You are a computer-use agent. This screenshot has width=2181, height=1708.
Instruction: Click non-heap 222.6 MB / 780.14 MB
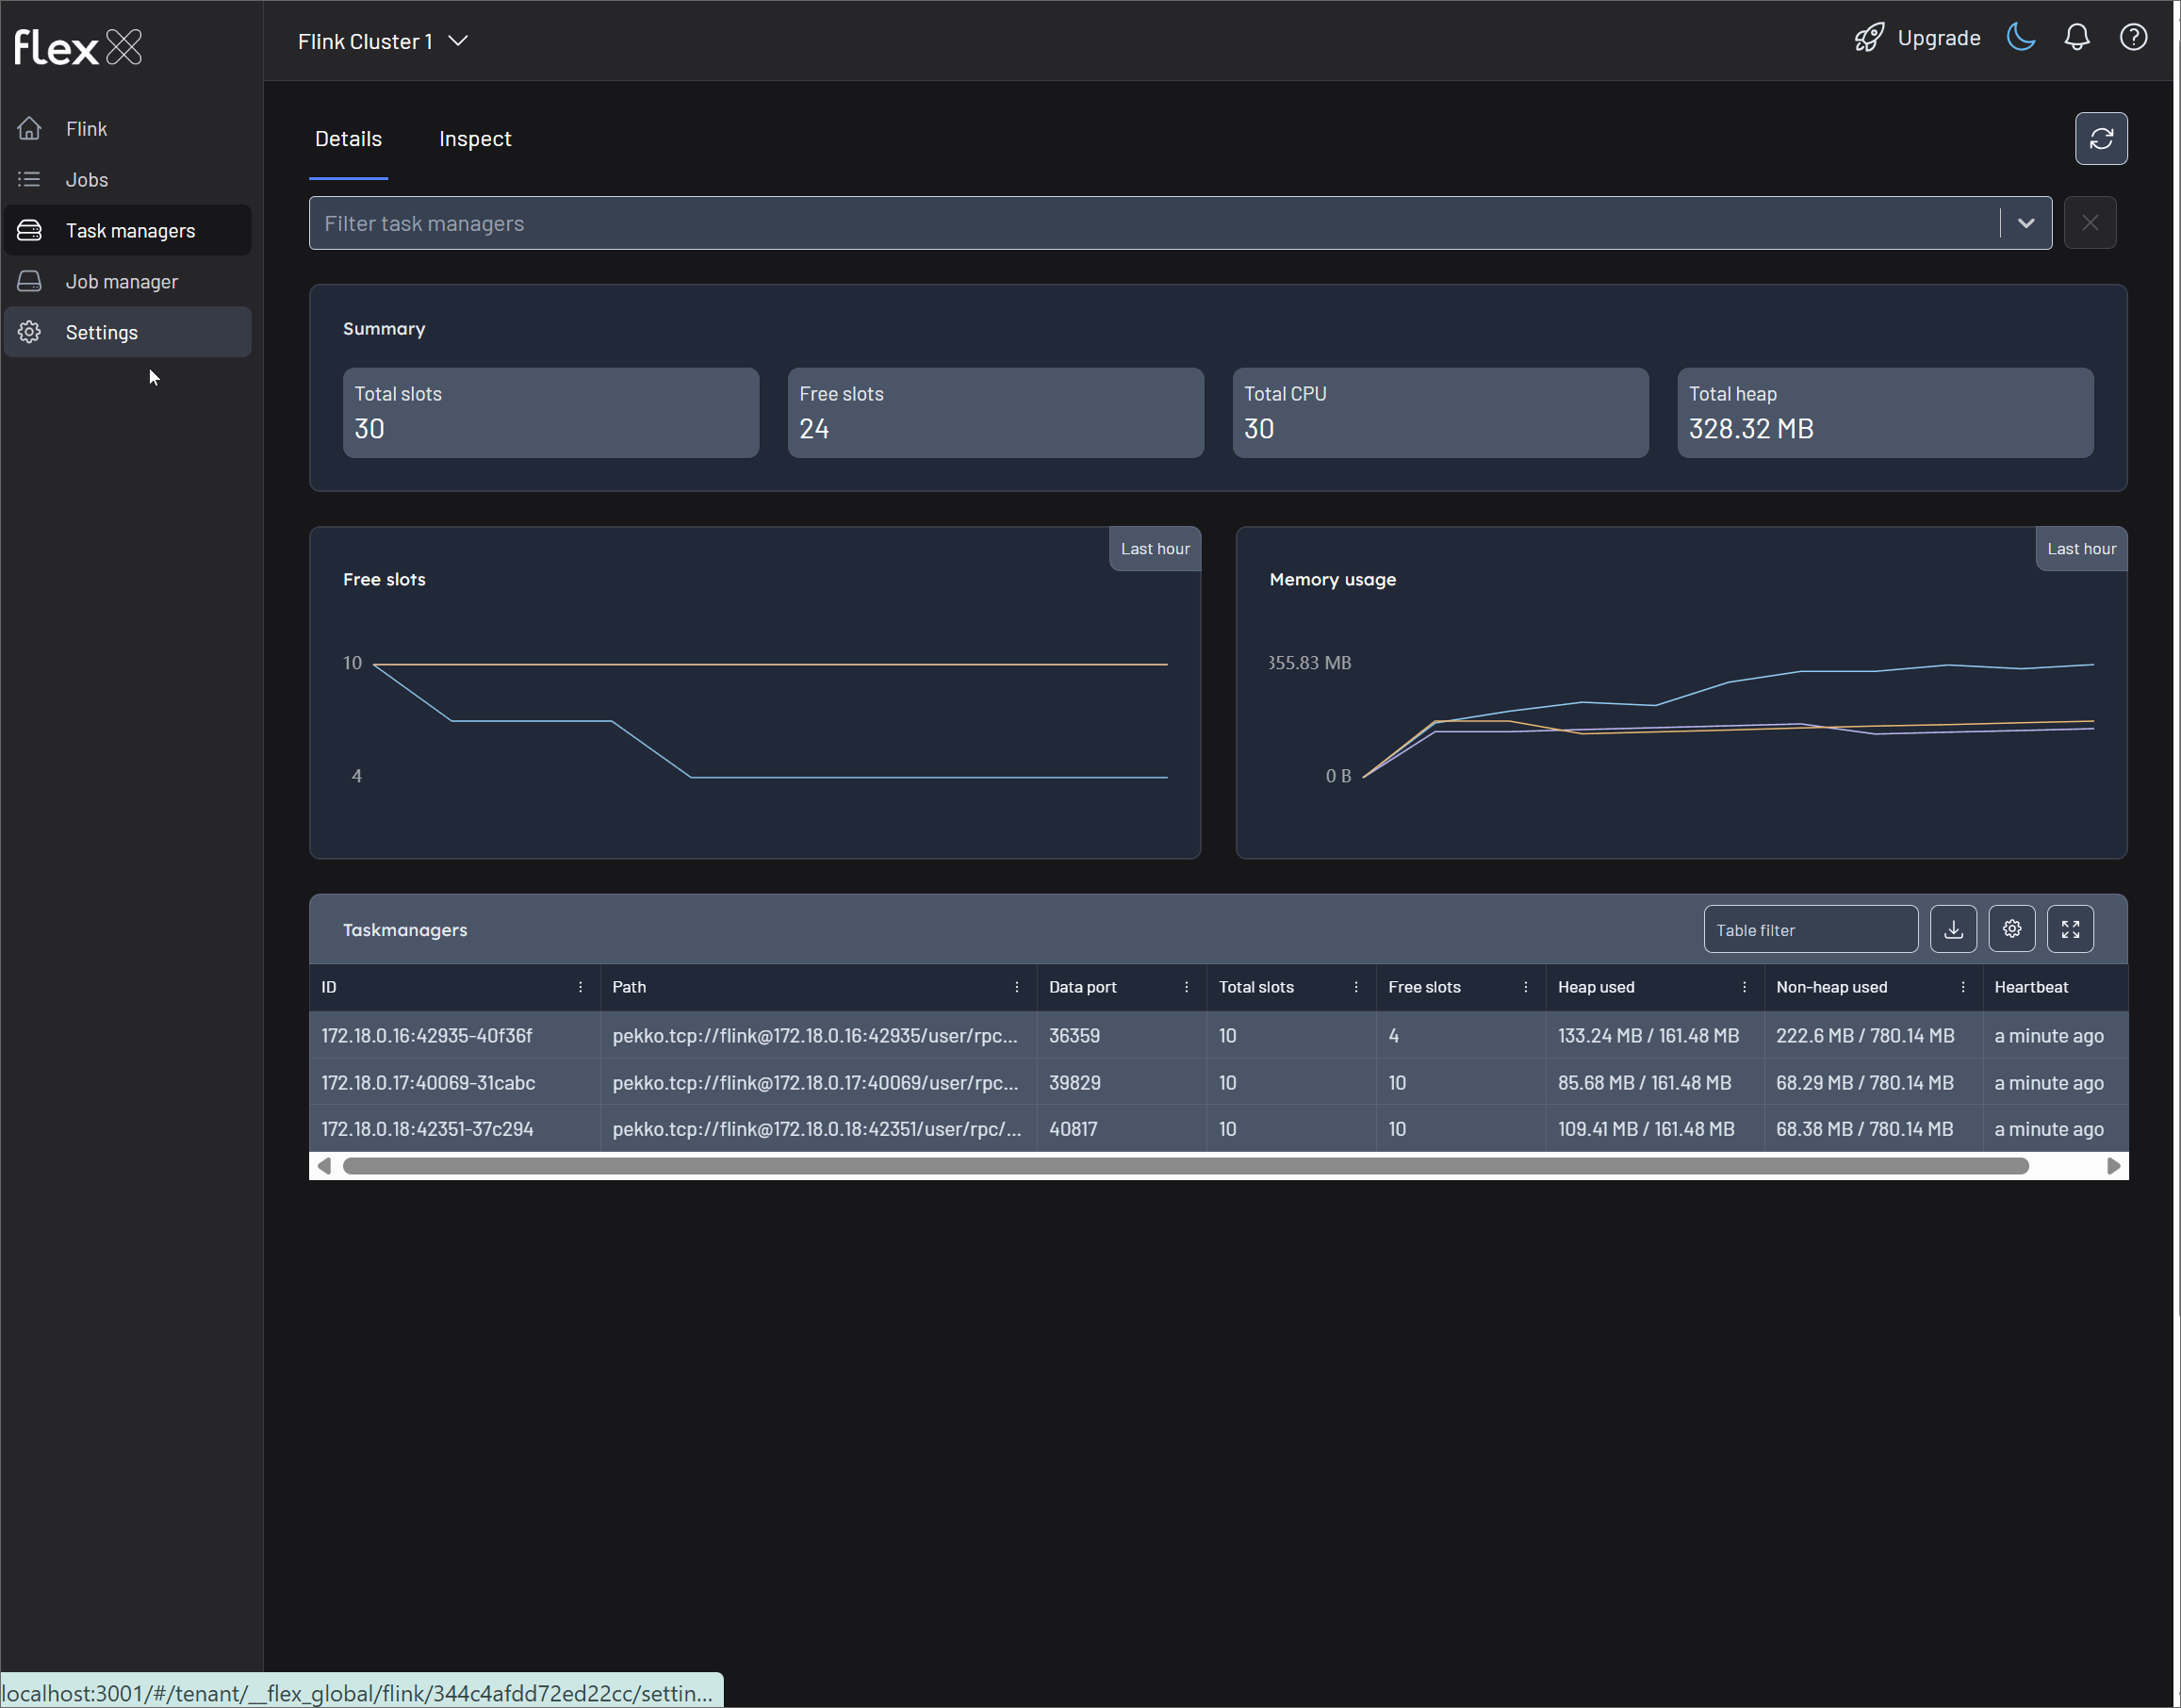[x=1874, y=1036]
